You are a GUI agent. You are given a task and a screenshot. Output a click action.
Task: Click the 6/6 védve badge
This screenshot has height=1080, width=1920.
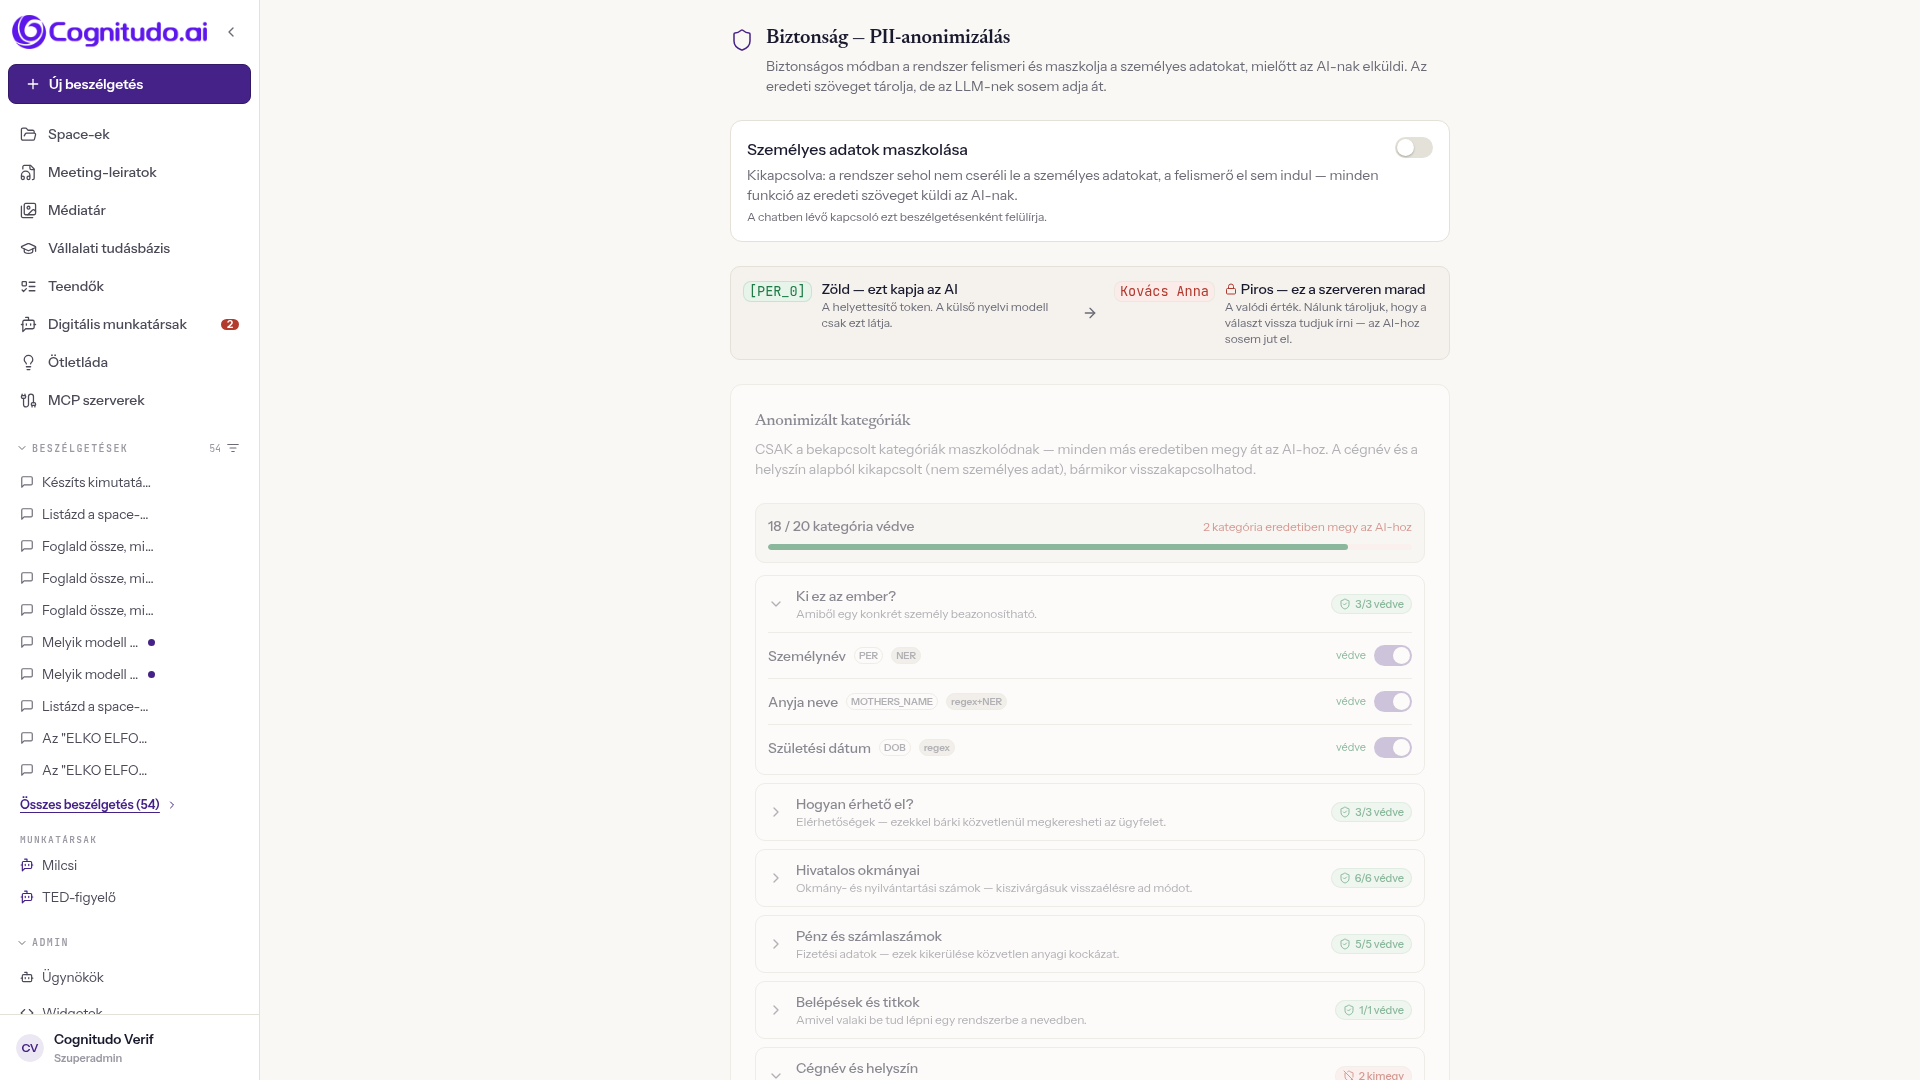tap(1371, 878)
